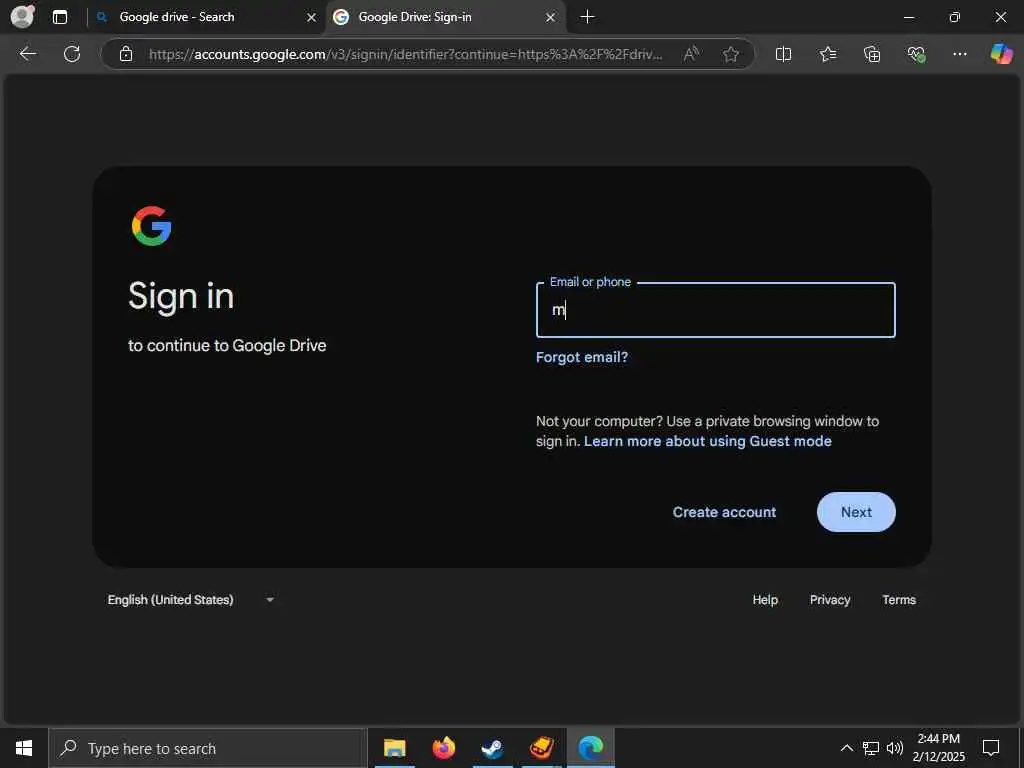
Task: Open split screen icon in toolbar
Action: point(783,54)
